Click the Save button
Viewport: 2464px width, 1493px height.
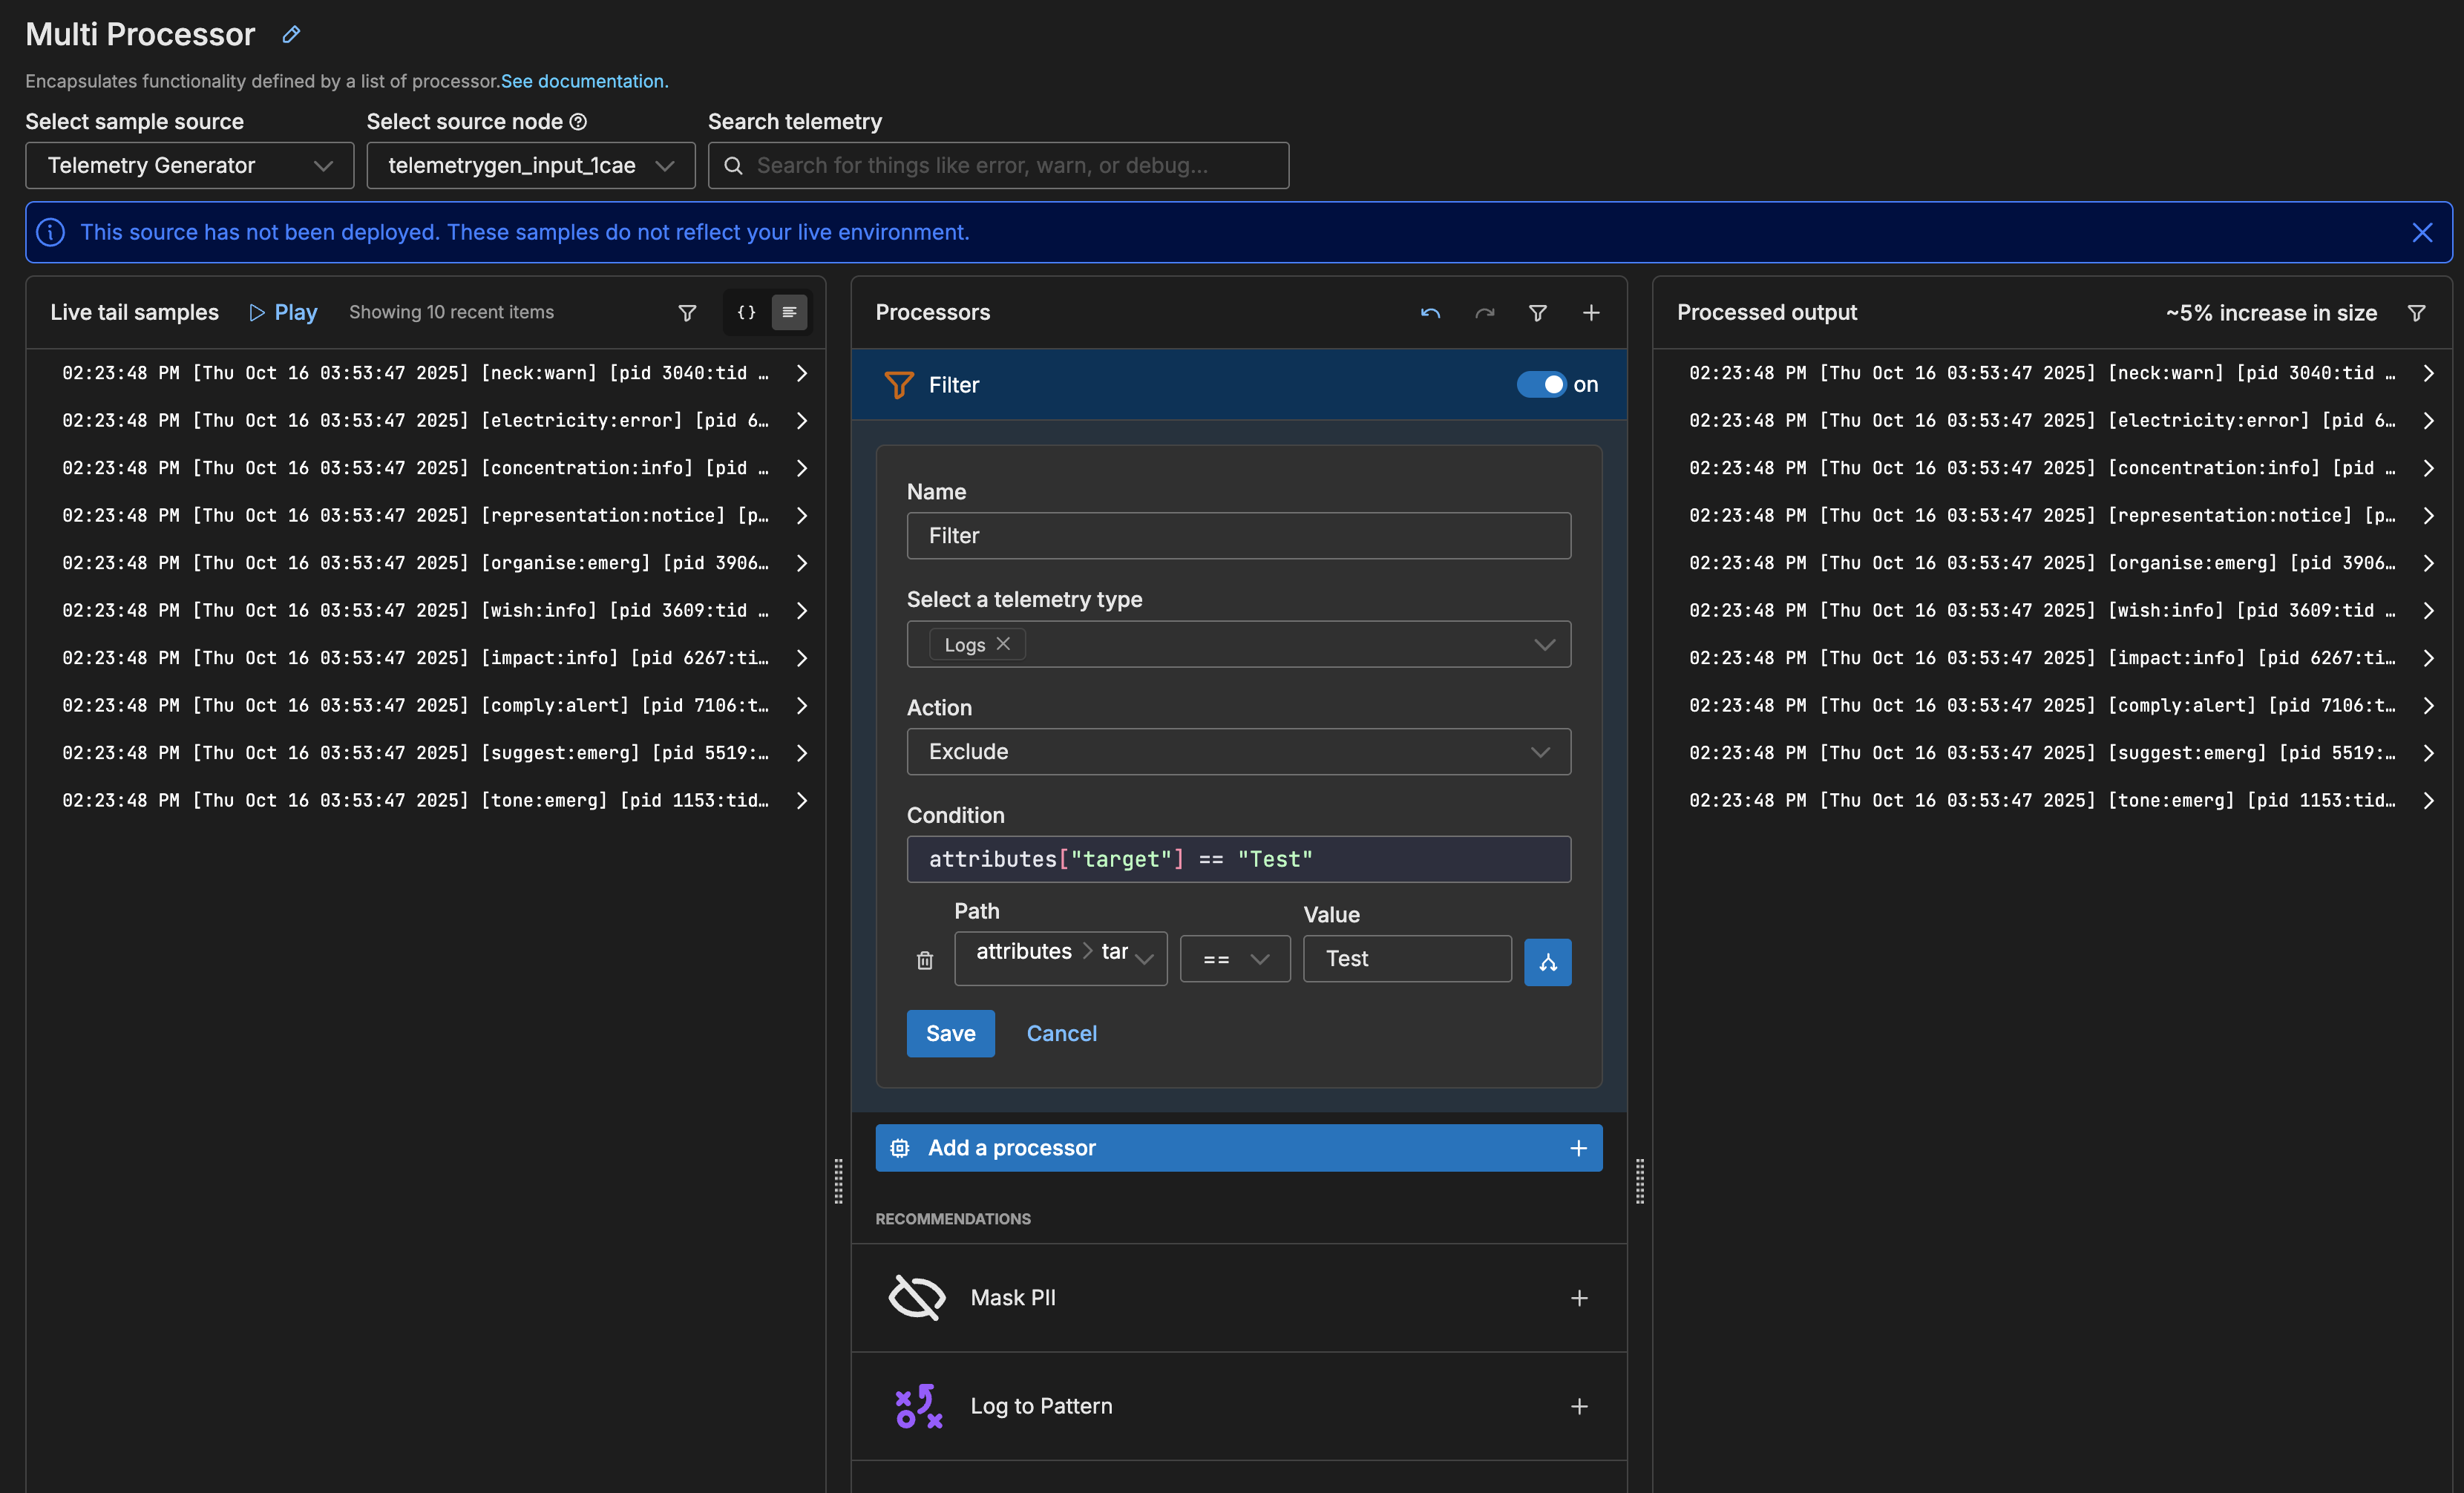[x=950, y=1034]
